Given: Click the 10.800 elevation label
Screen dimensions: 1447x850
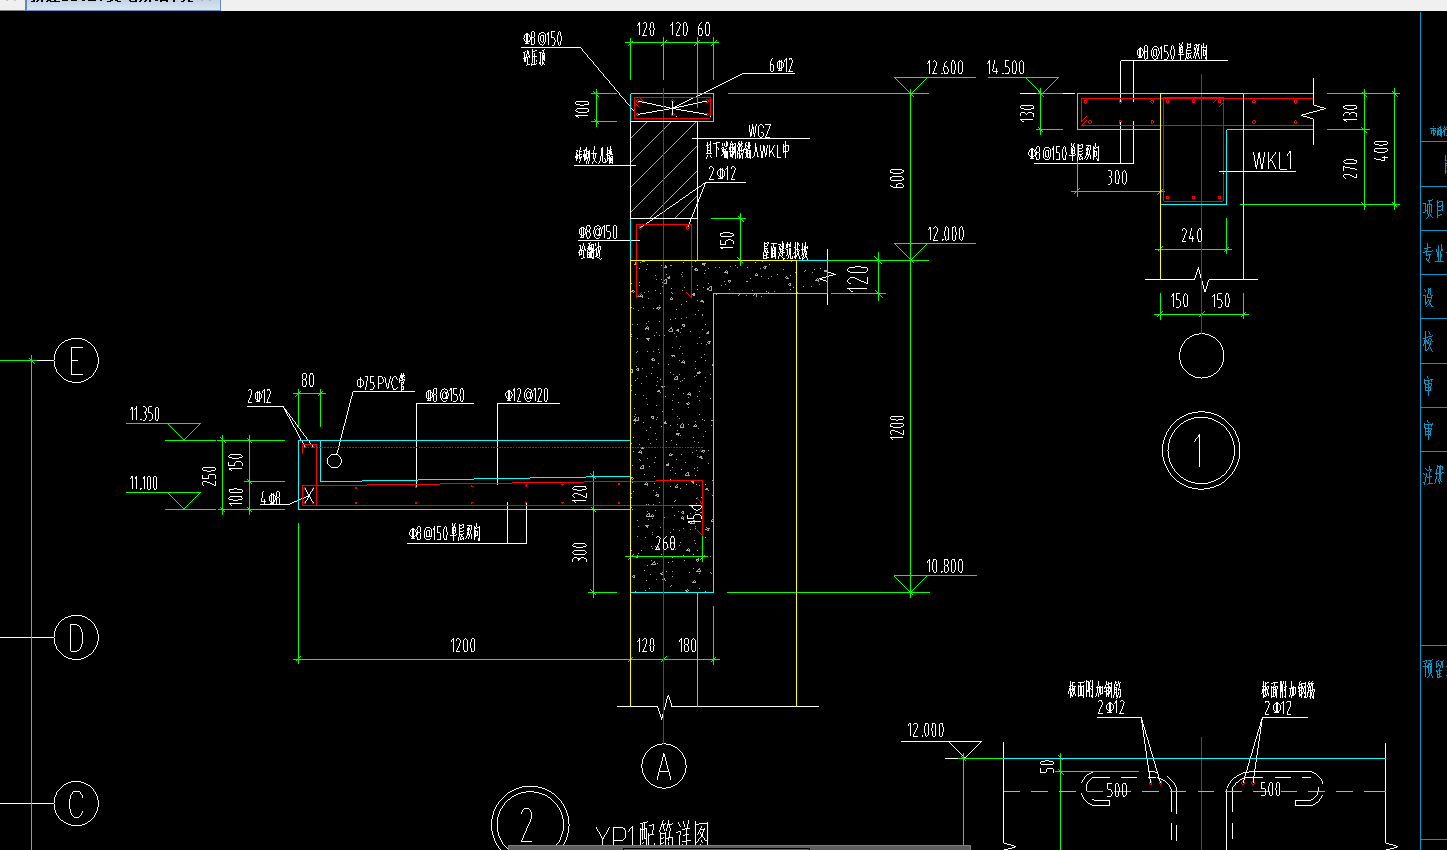Looking at the screenshot, I should pyautogui.click(x=945, y=566).
